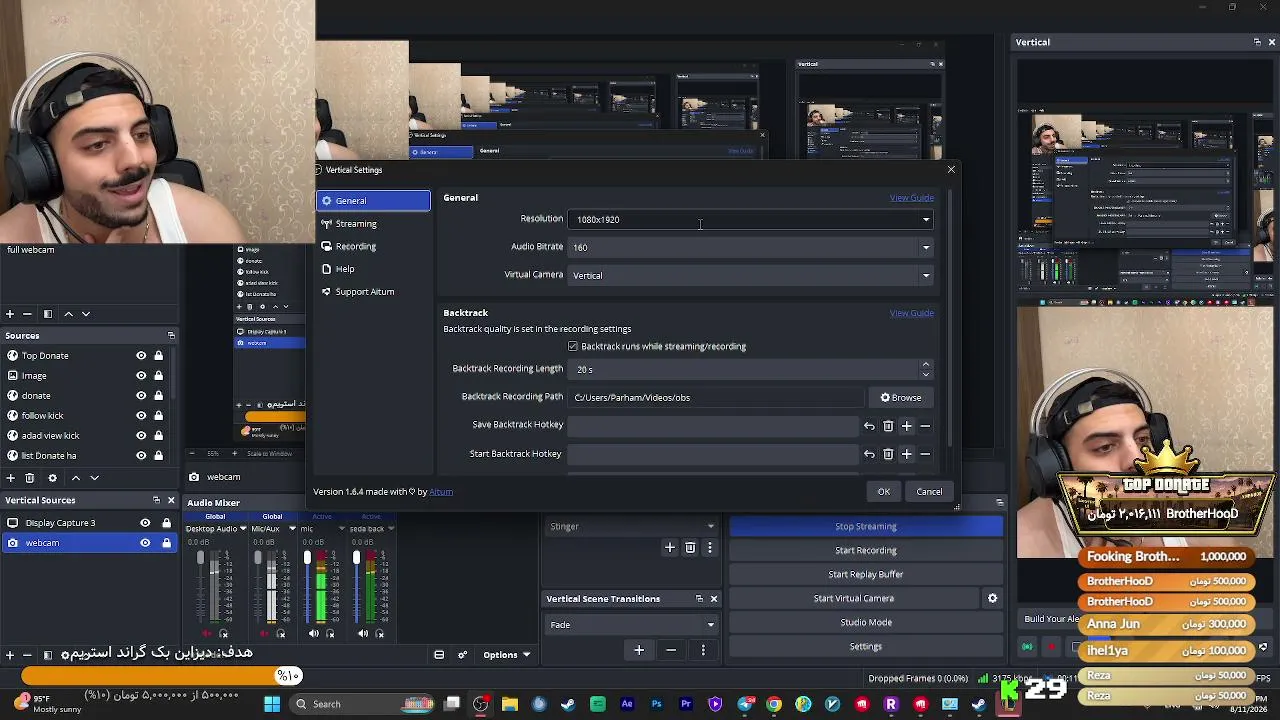Click OK in Vertical Settings
This screenshot has height=720, width=1280.
(x=884, y=492)
